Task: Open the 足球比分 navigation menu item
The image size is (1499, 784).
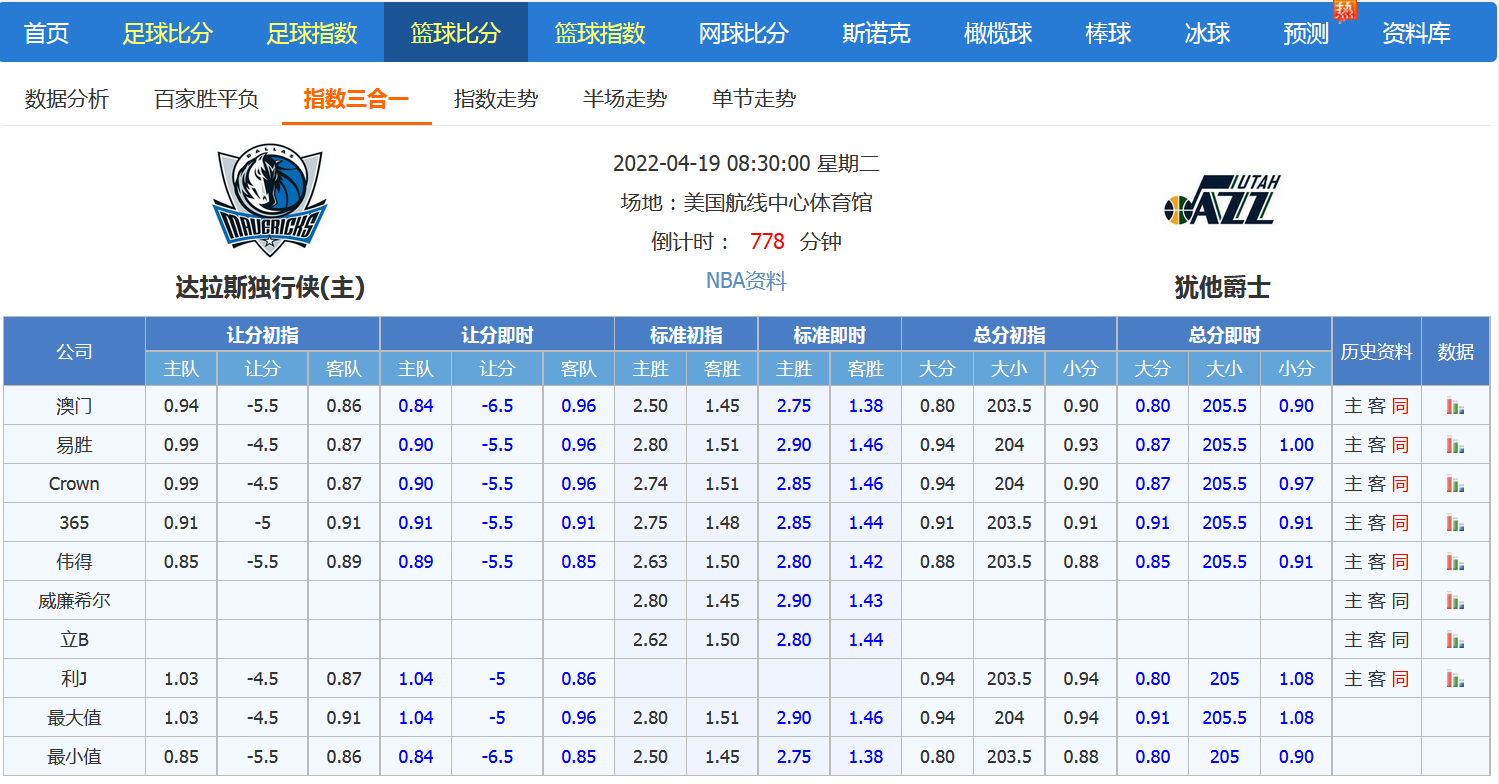Action: click(168, 33)
